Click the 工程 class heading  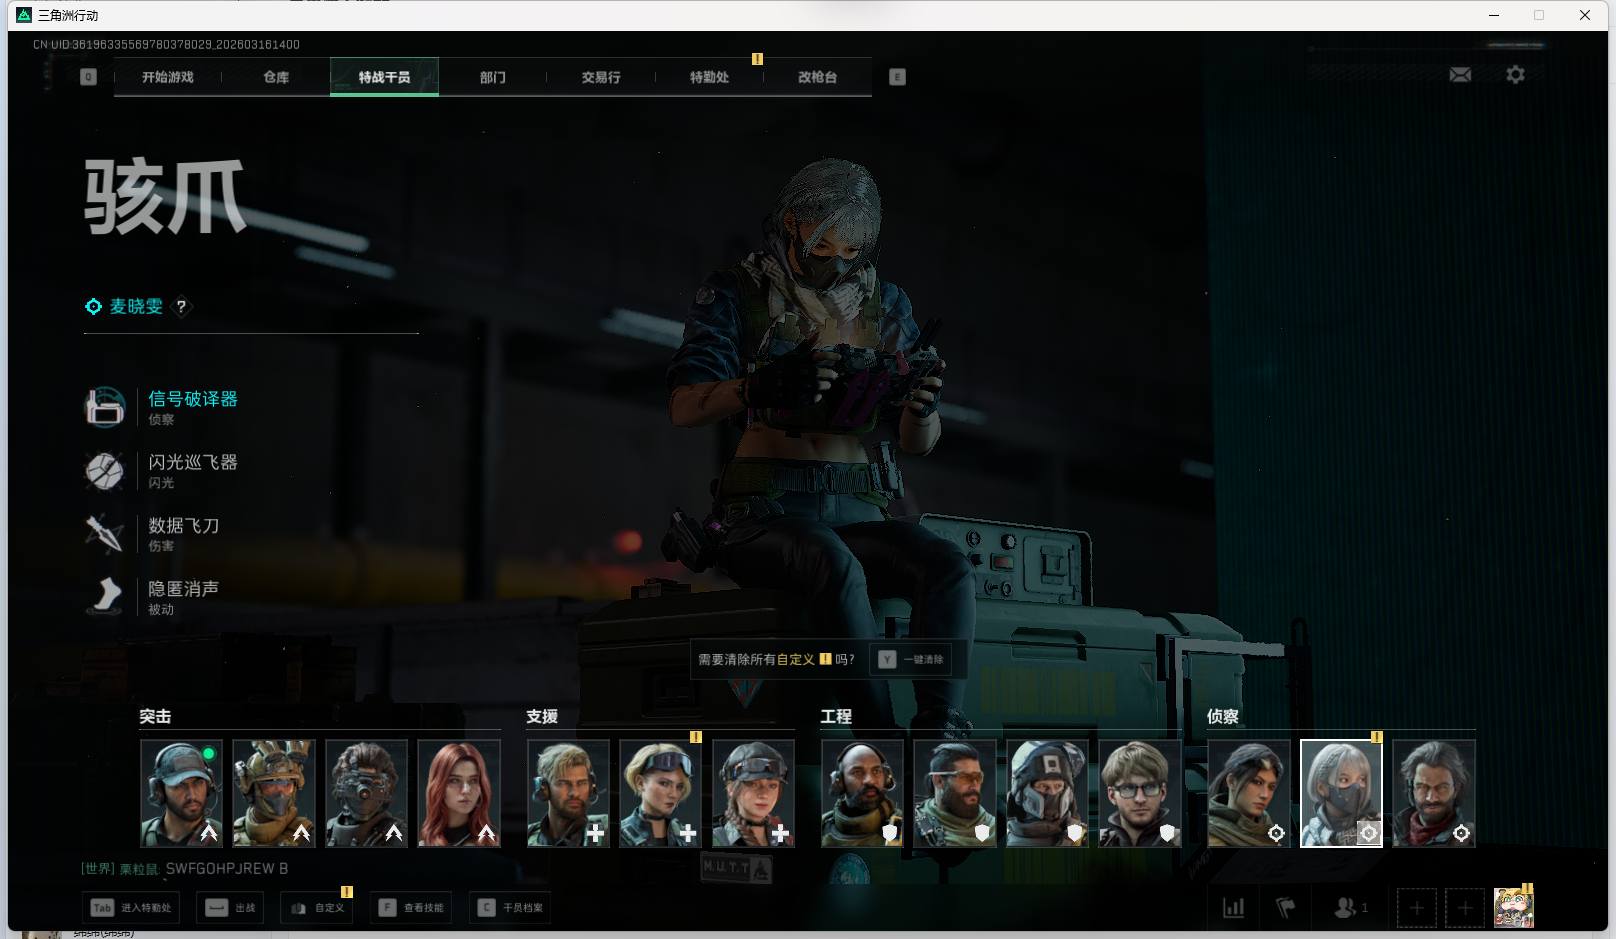[x=836, y=716]
